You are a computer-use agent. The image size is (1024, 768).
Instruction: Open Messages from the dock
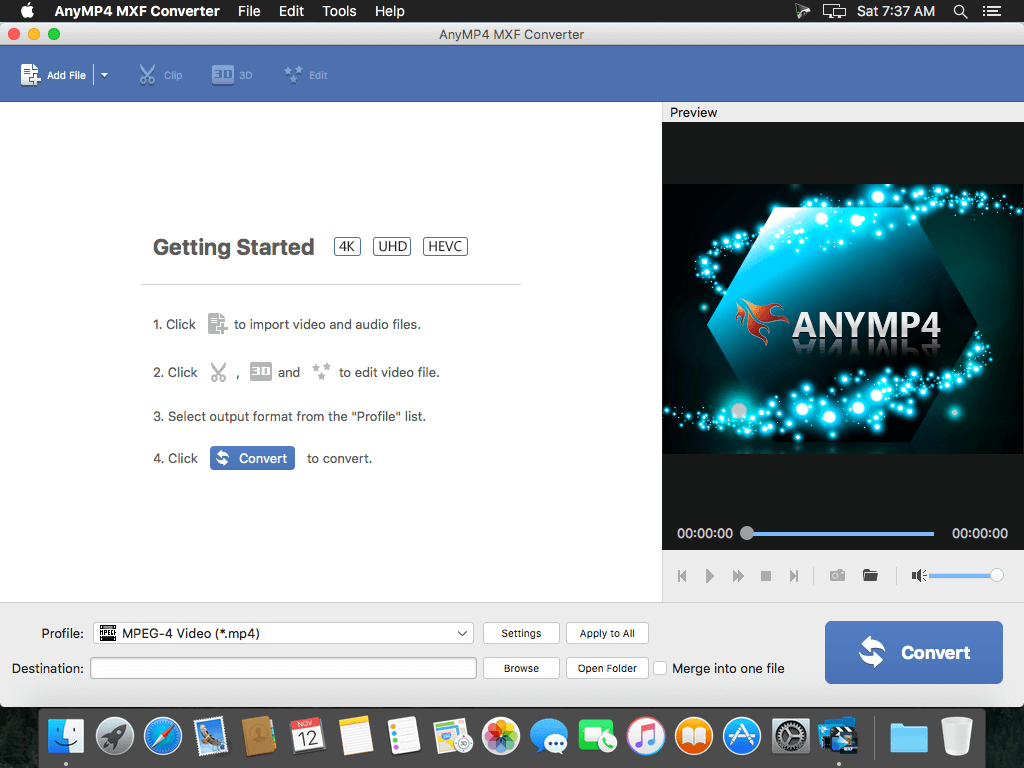click(549, 737)
